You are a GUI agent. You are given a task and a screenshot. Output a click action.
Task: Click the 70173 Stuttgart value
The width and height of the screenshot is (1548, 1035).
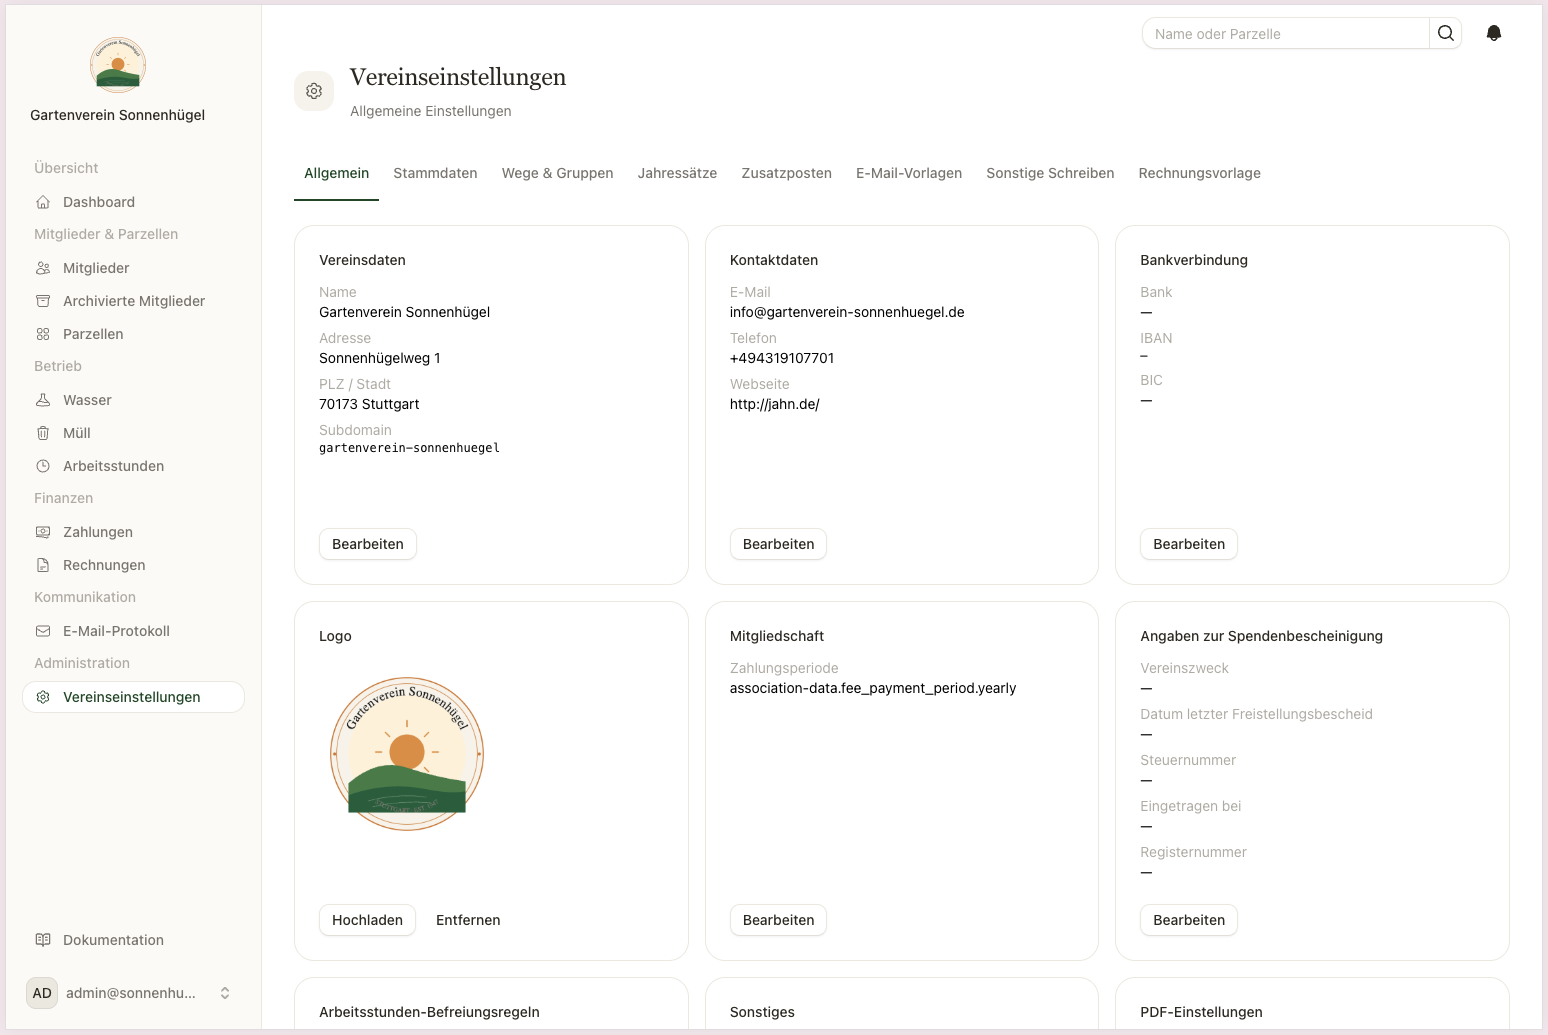(x=369, y=404)
